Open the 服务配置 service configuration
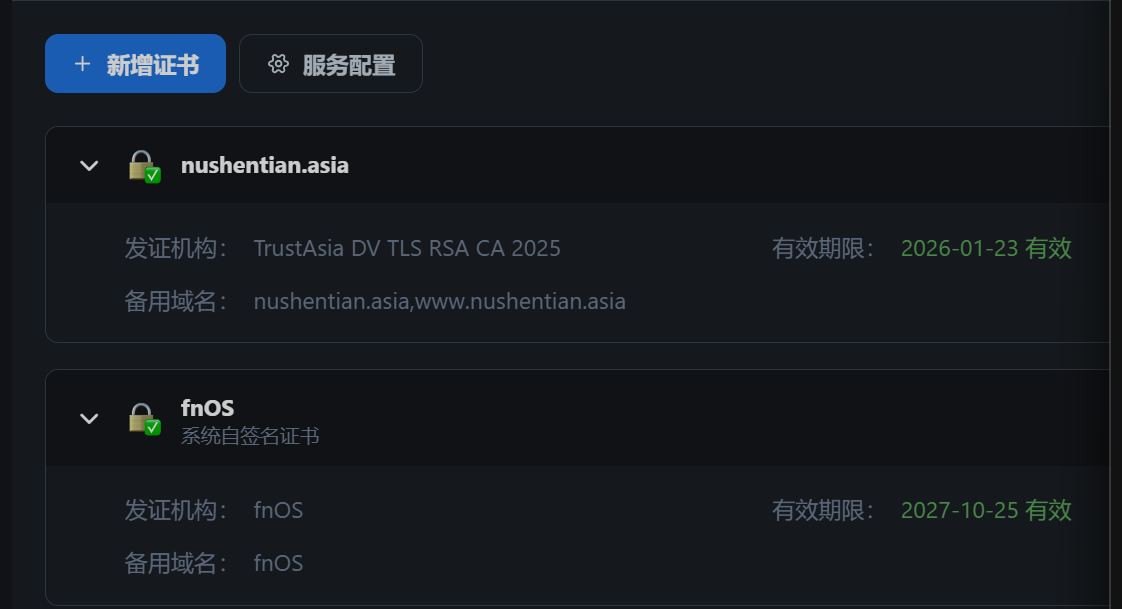 pos(331,64)
